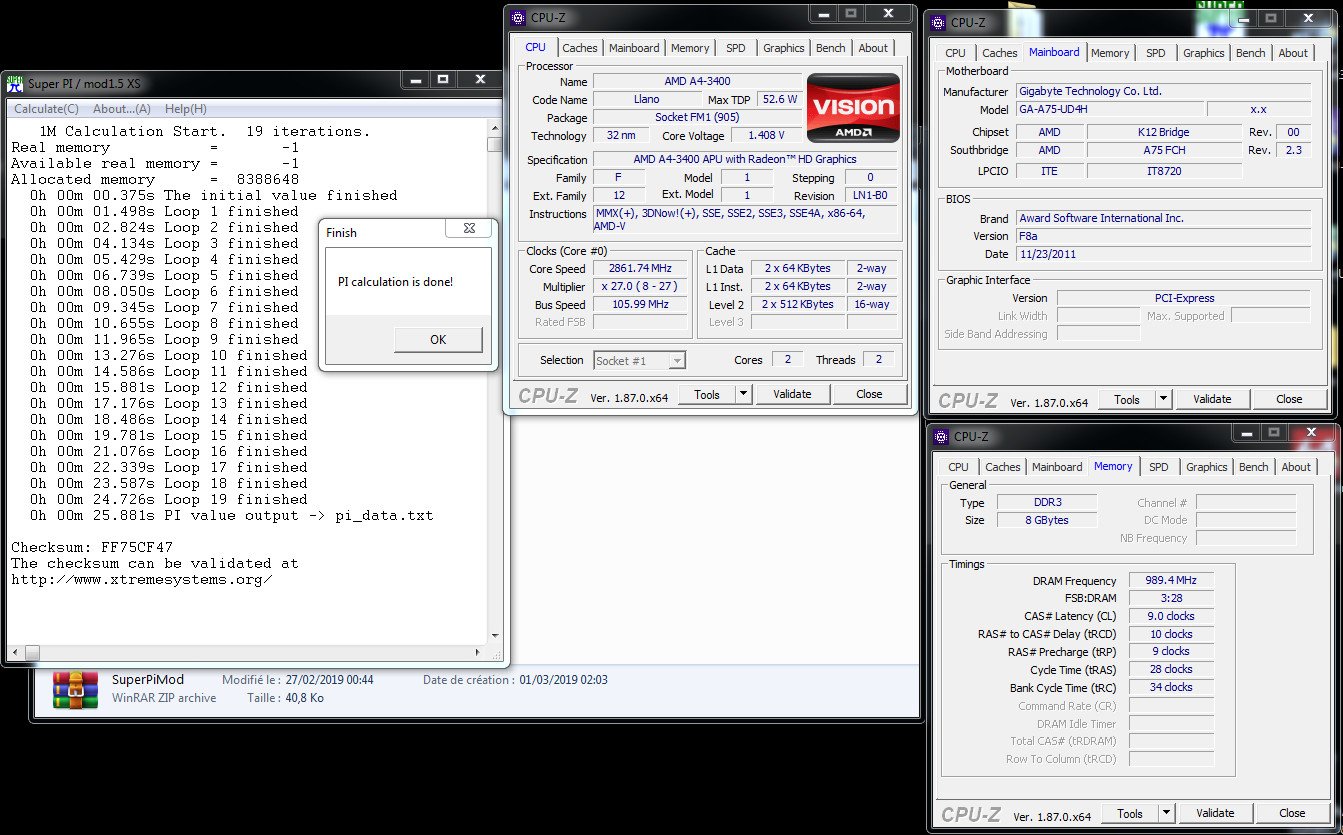Switch to Memory tab in Mainboard window
This screenshot has width=1343, height=835.
pos(1110,53)
